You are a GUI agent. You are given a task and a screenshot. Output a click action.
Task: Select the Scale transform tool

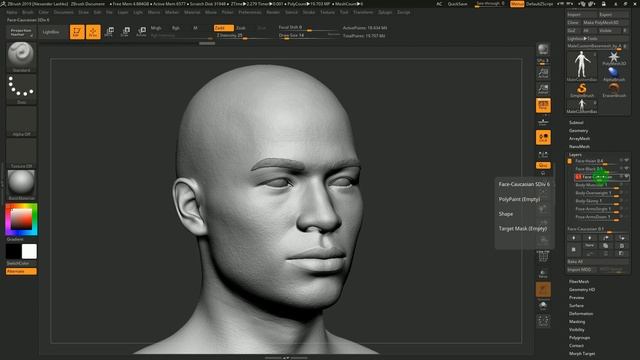coord(125,32)
